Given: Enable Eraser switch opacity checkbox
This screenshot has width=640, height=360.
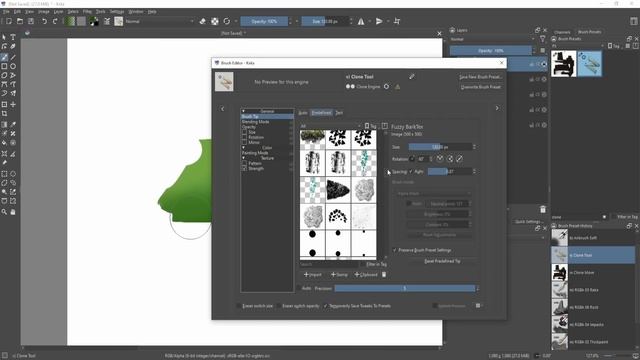Looking at the screenshot, I should click(x=279, y=306).
